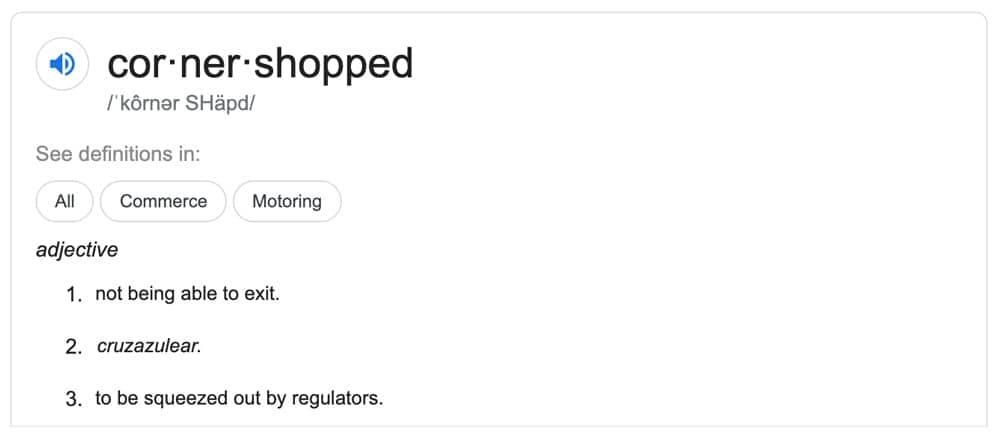
Task: Switch to the Commerce definitions filter
Action: 163,201
